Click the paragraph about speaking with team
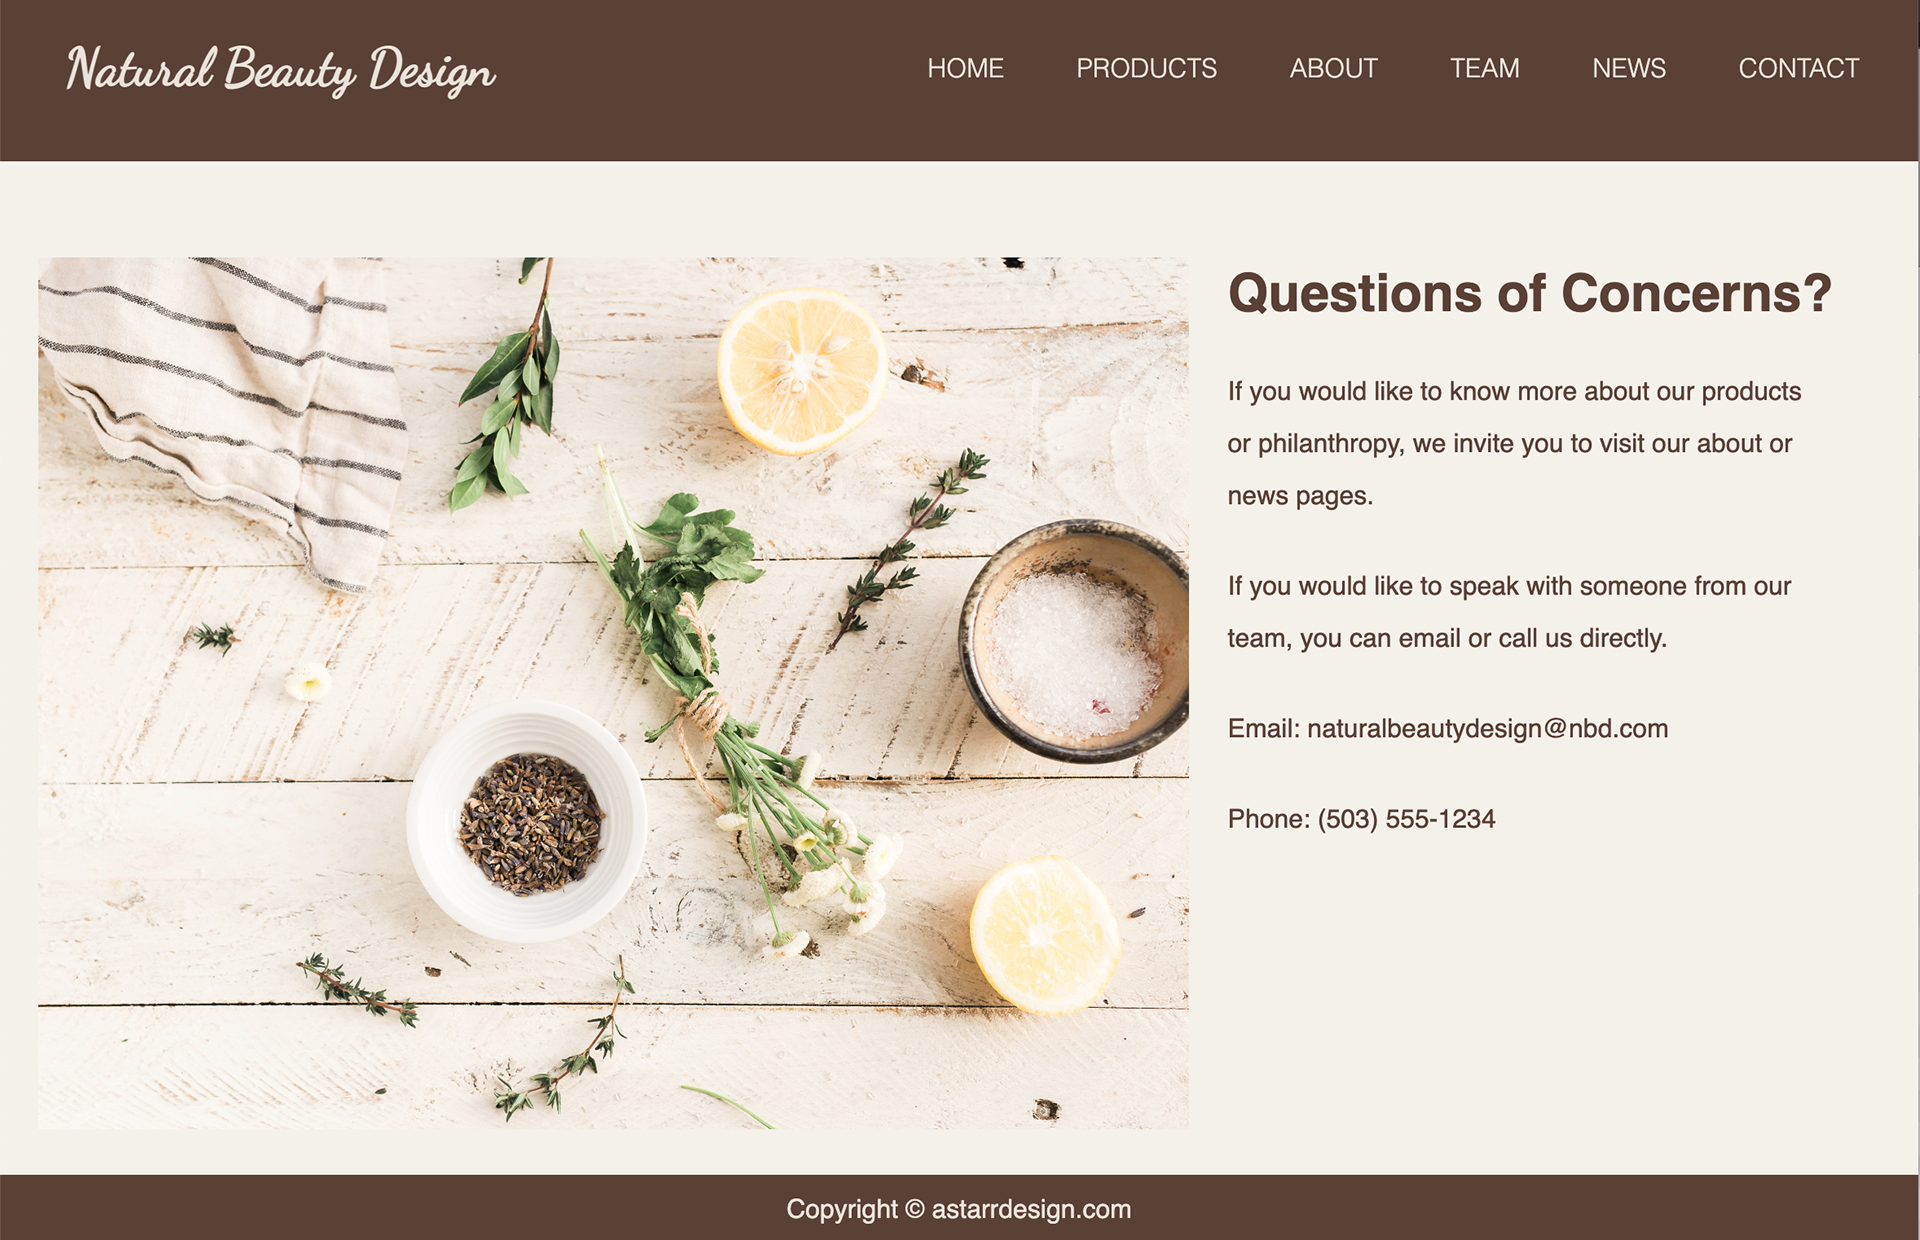 tap(1509, 612)
